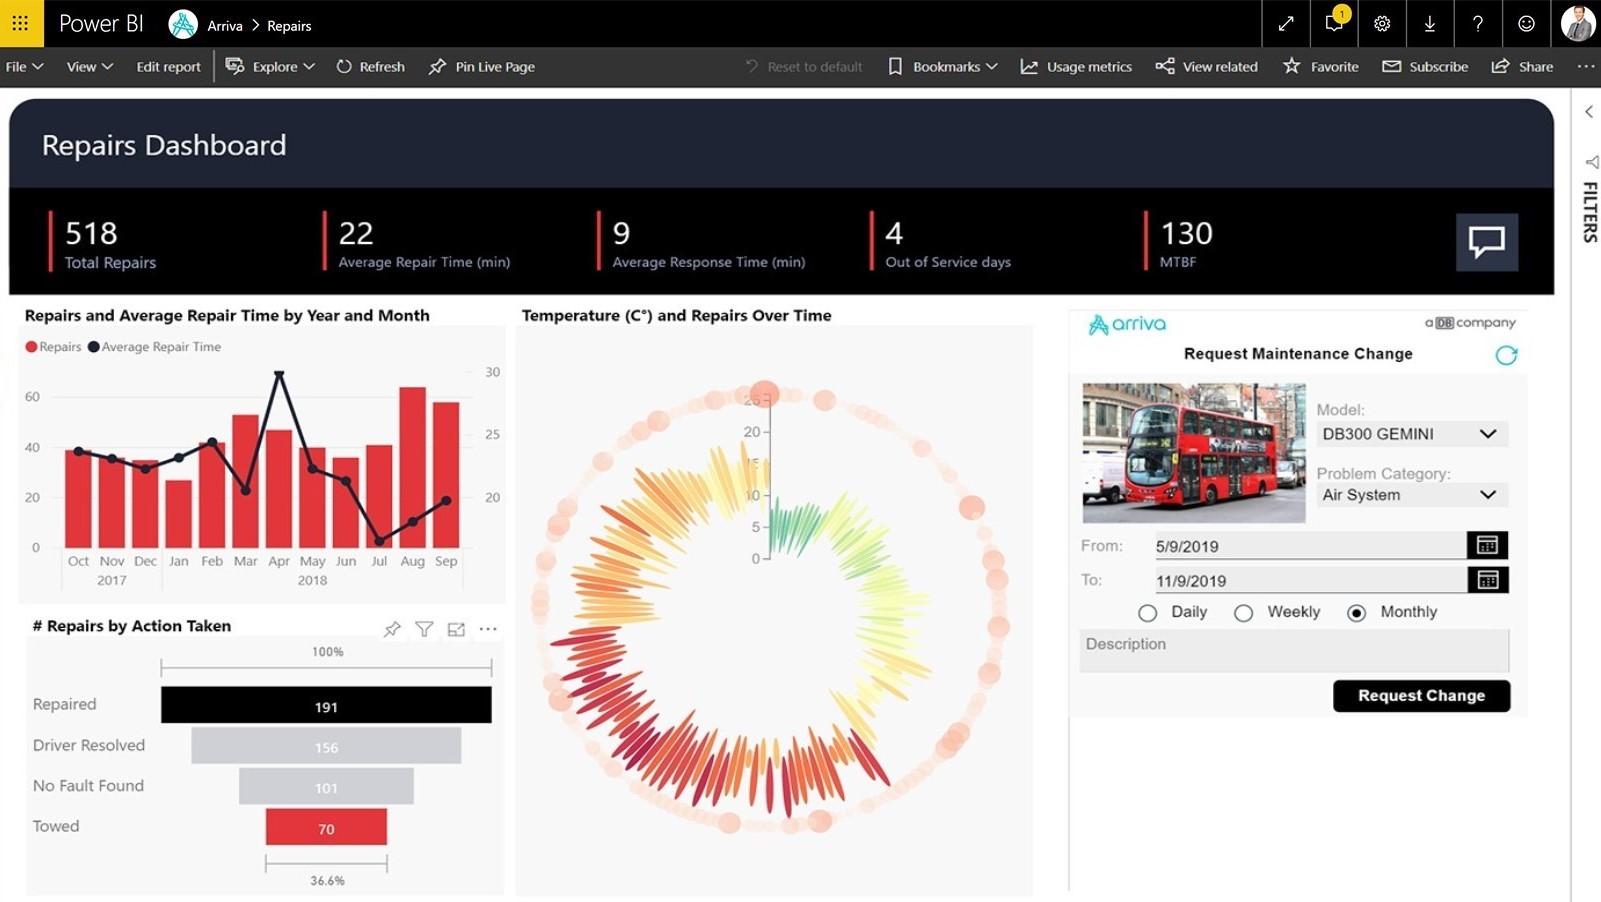Open the View menu
1601x902 pixels.
click(89, 67)
